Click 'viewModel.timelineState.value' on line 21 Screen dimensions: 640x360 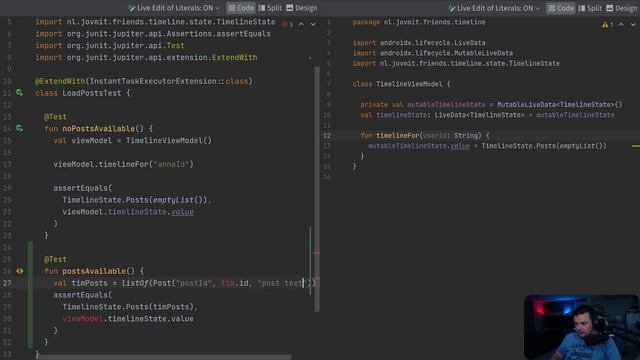pos(128,211)
